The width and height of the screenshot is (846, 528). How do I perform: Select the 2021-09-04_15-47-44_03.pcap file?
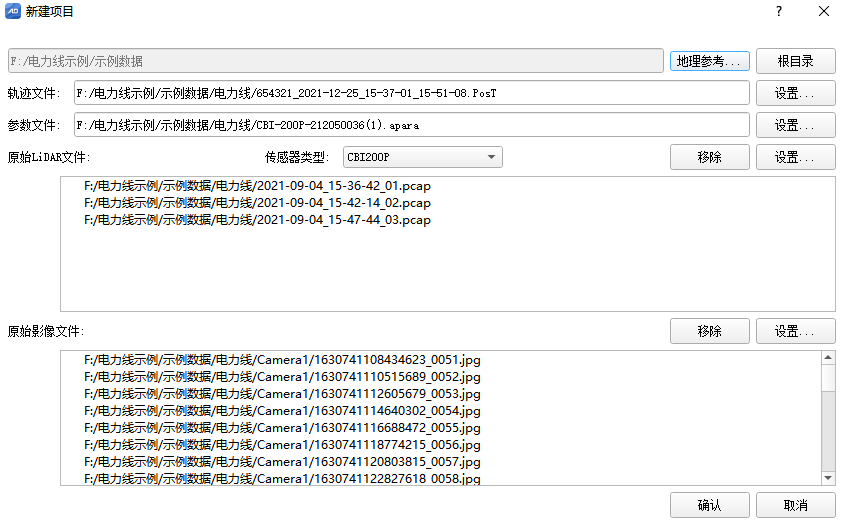(257, 220)
